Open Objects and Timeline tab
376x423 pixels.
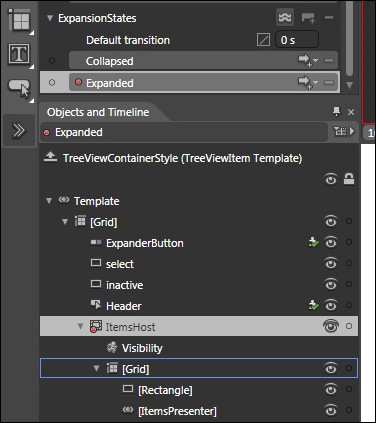point(98,112)
